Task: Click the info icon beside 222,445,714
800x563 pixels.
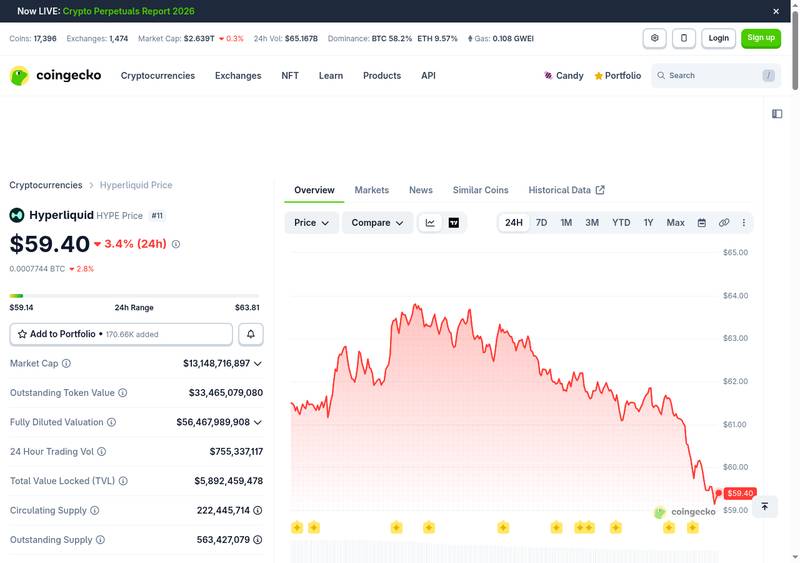Action: coord(258,510)
